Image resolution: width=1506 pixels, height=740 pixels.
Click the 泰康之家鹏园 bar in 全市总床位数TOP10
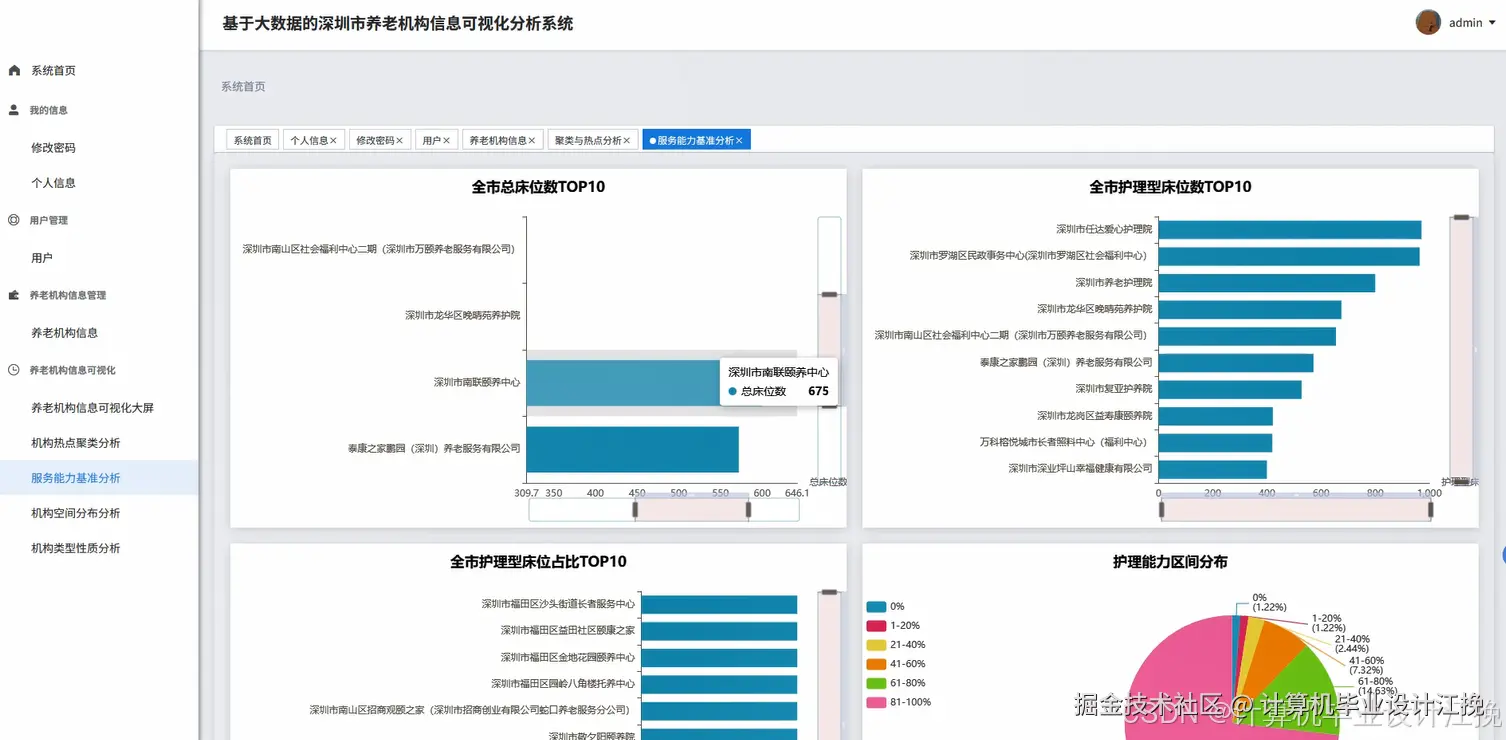coord(632,449)
